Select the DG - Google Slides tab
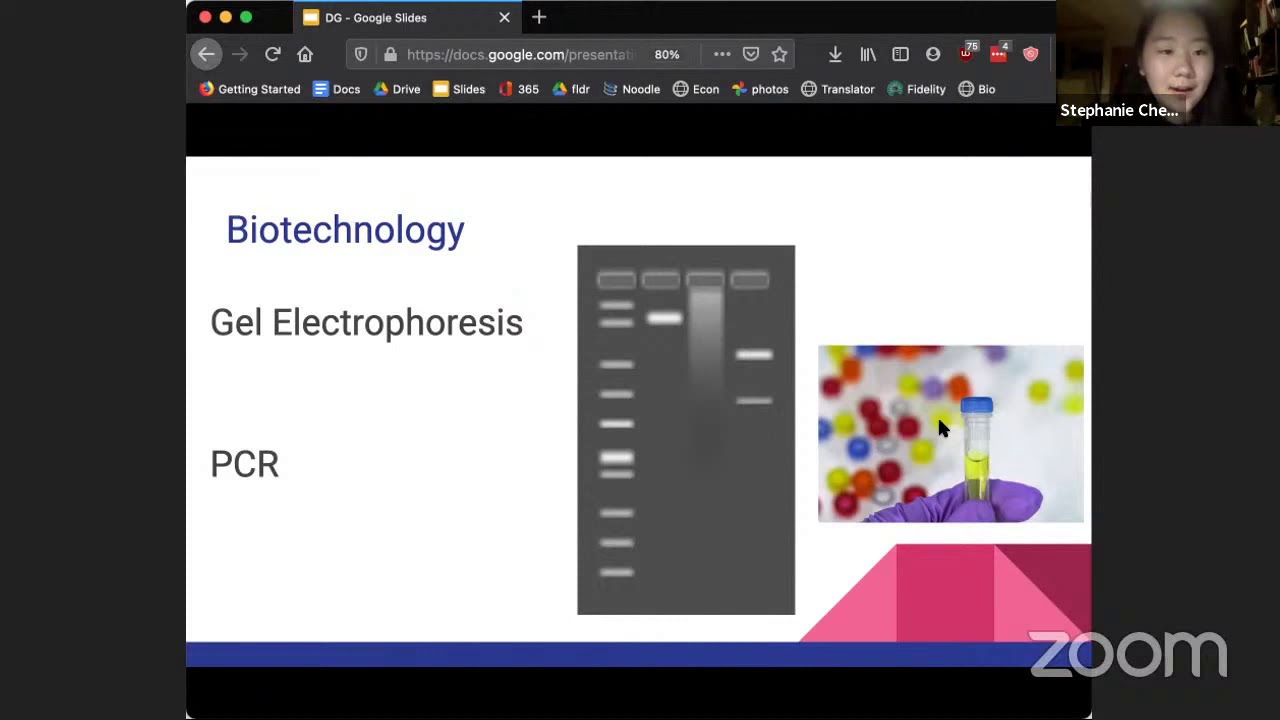1280x720 pixels. tap(407, 17)
